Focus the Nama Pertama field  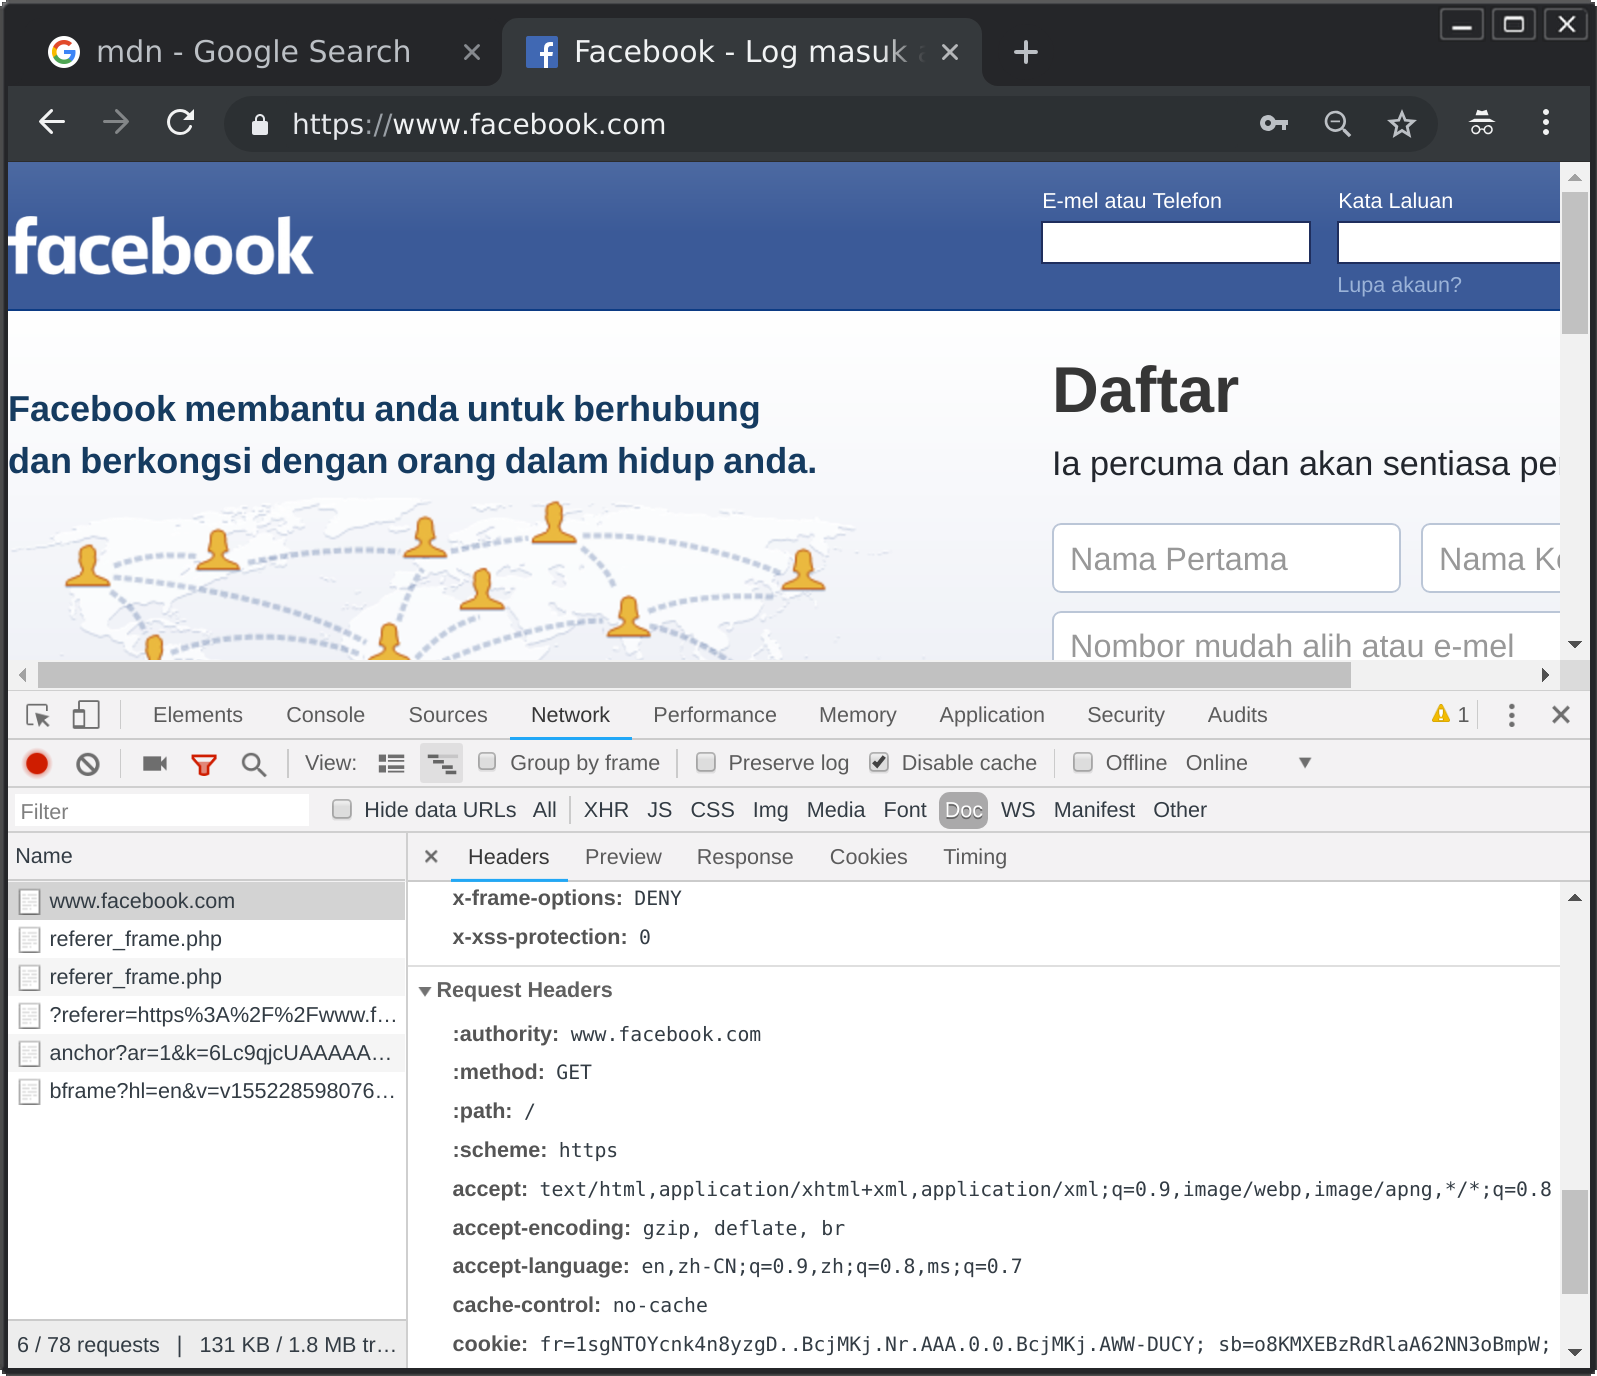point(1226,558)
